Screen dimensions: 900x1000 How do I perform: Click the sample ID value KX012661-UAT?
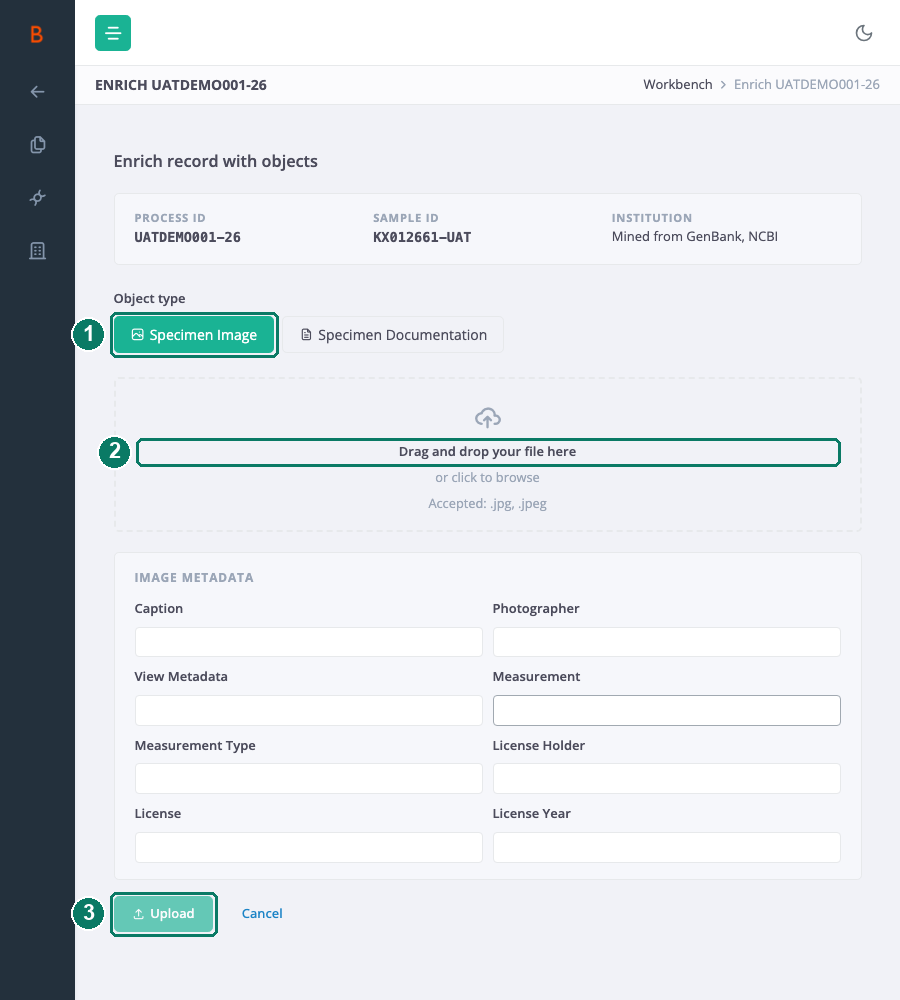coord(422,237)
